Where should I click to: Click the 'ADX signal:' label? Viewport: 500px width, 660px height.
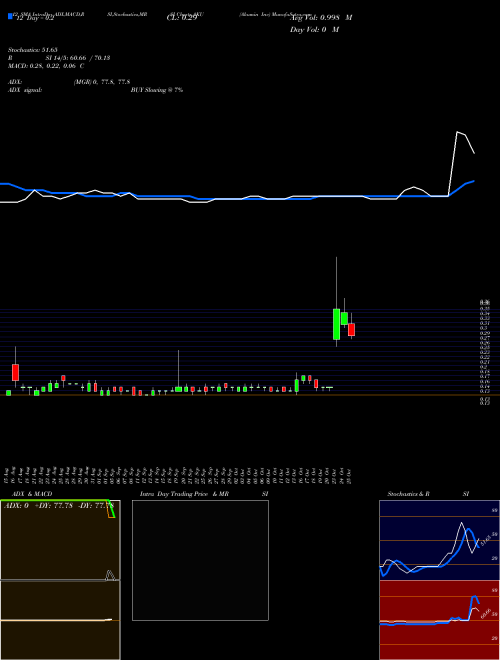(25, 90)
